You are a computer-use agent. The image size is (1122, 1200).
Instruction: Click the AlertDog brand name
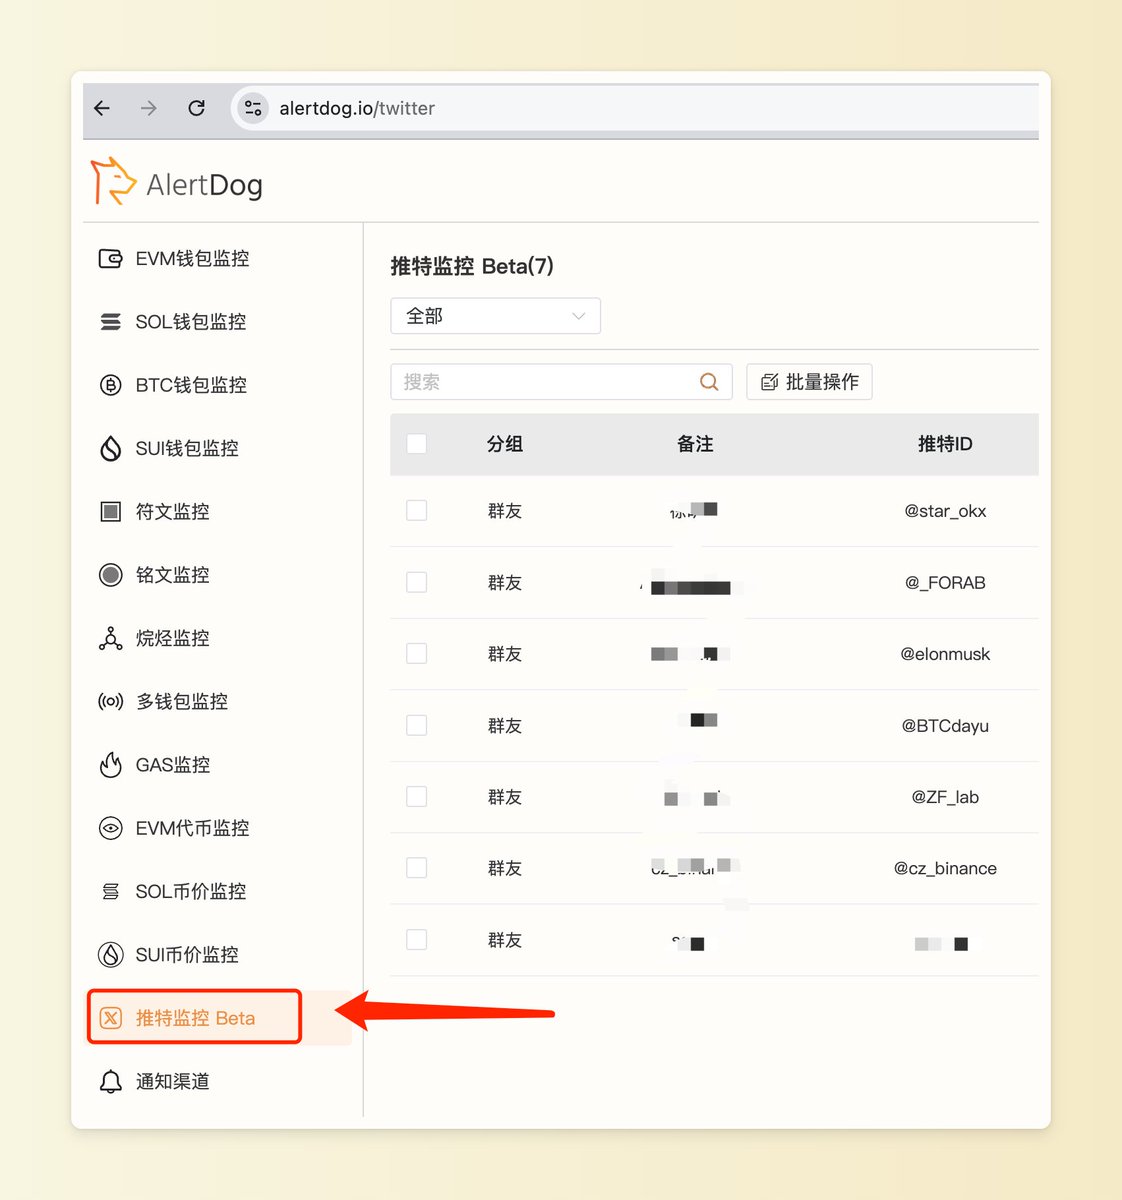[x=204, y=185]
